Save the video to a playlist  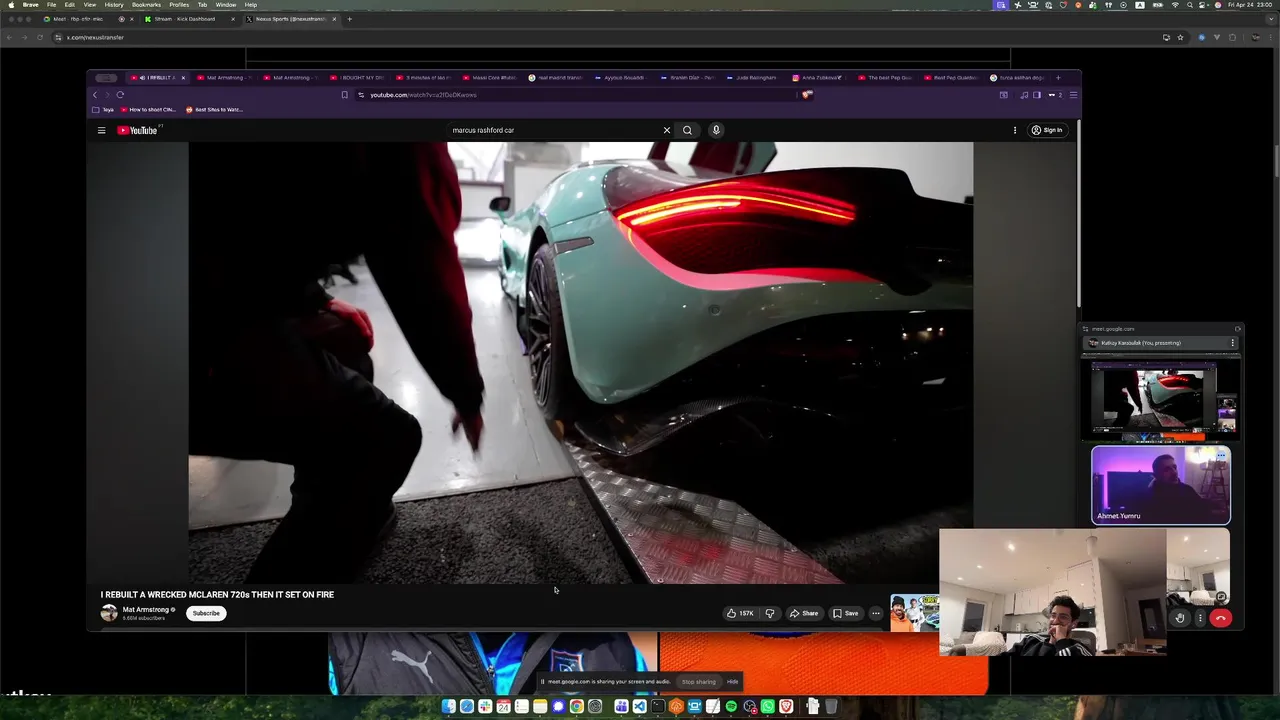click(x=846, y=613)
